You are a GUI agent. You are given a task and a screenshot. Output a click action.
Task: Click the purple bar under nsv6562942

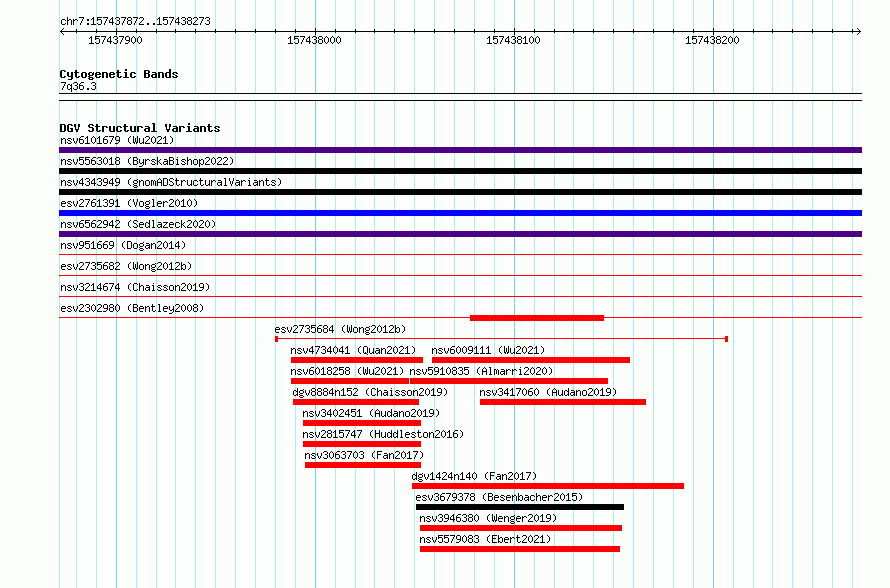pos(460,234)
